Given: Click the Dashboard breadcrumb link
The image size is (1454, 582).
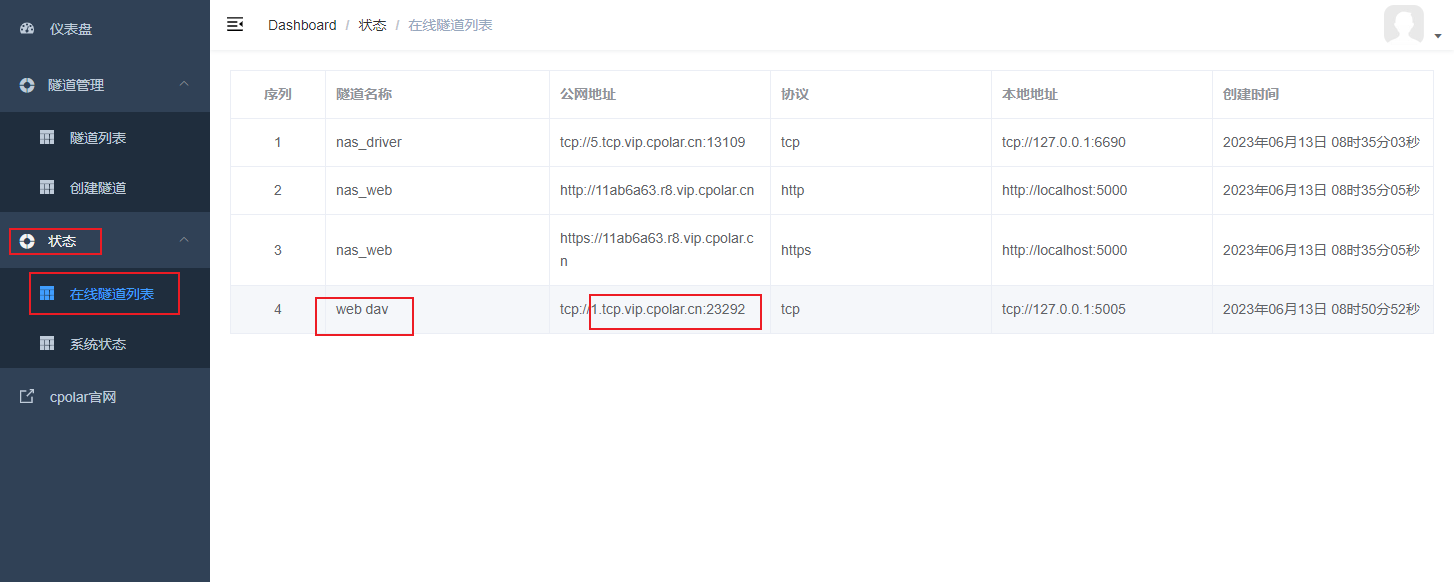Looking at the screenshot, I should pos(302,25).
